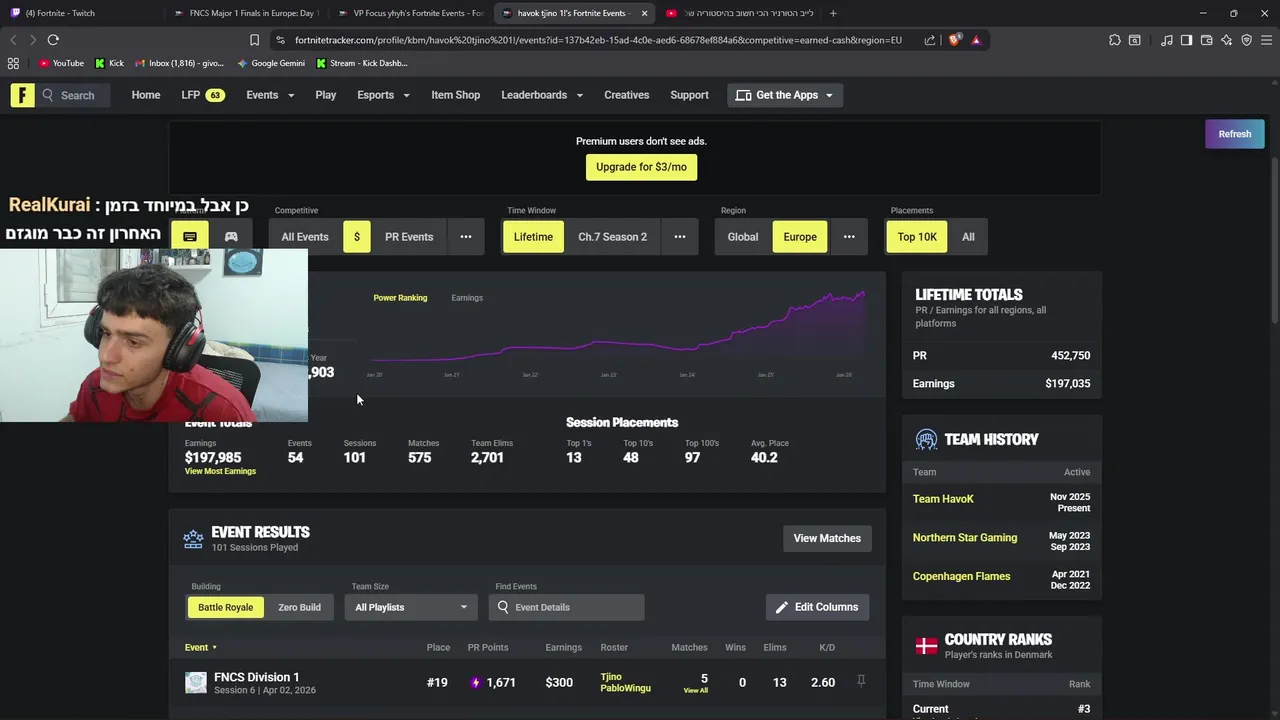This screenshot has width=1280, height=720.
Task: Select Zero Build mode
Action: (x=299, y=607)
